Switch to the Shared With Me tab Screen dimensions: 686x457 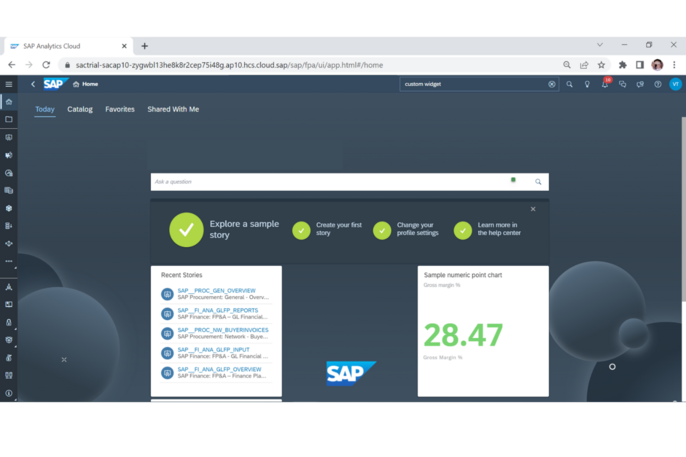pyautogui.click(x=173, y=109)
